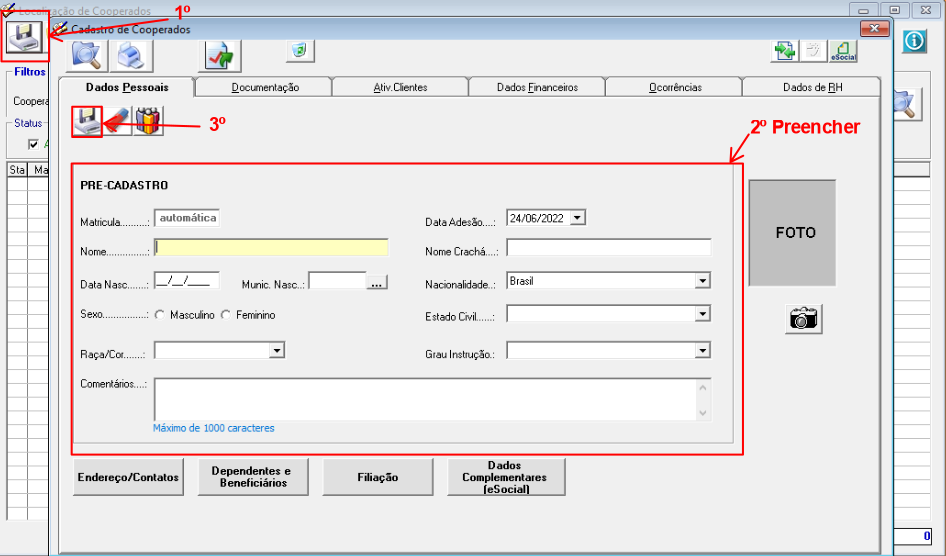Focus the Munic. Nasc. input field

click(x=337, y=280)
